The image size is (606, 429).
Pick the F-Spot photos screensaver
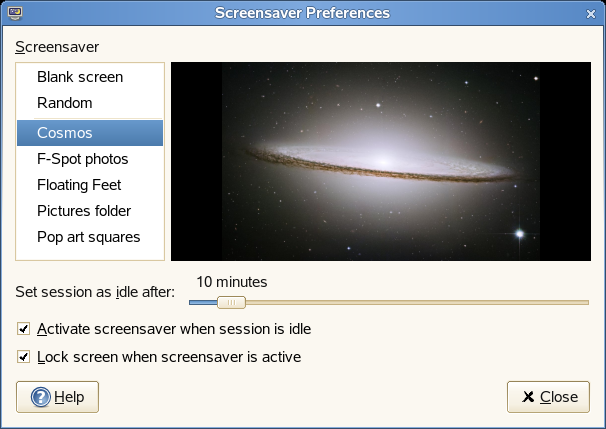83,158
